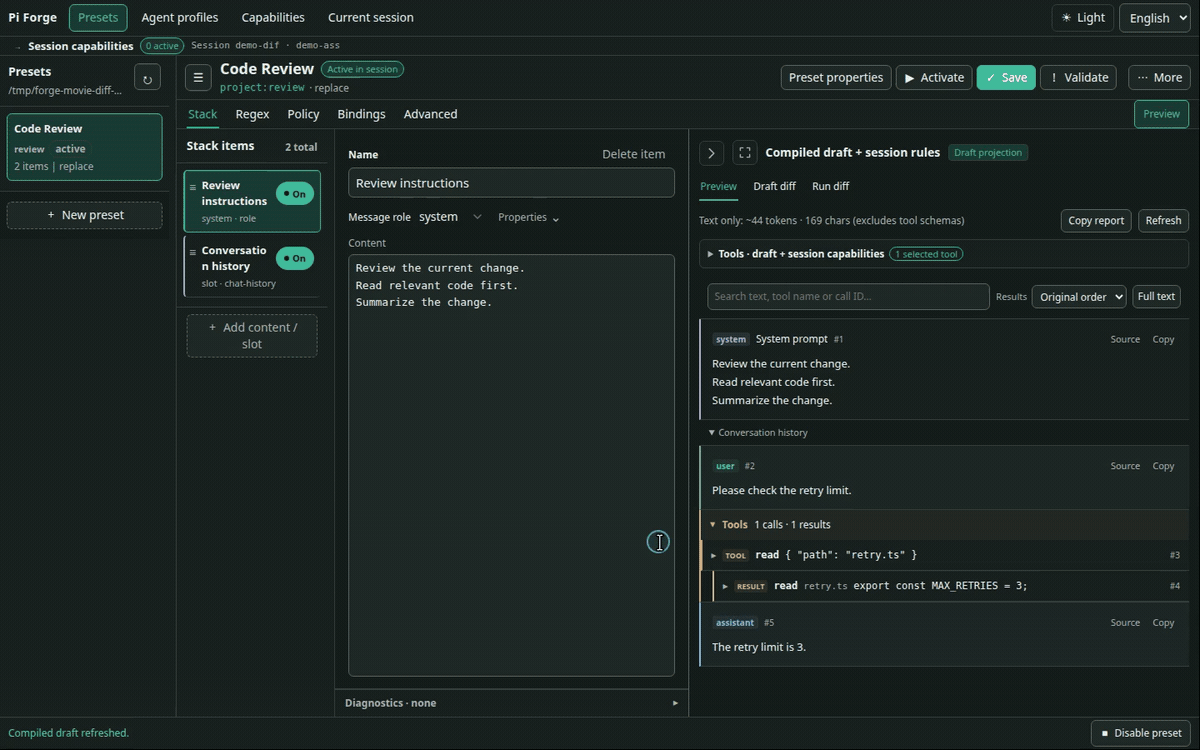Expand the Diagnostics none bar
1200x750 pixels.
511,703
